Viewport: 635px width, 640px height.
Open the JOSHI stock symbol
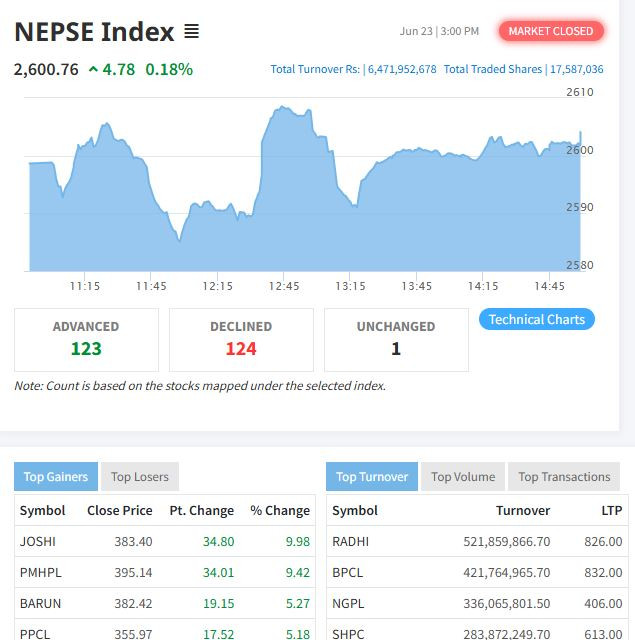[38, 541]
